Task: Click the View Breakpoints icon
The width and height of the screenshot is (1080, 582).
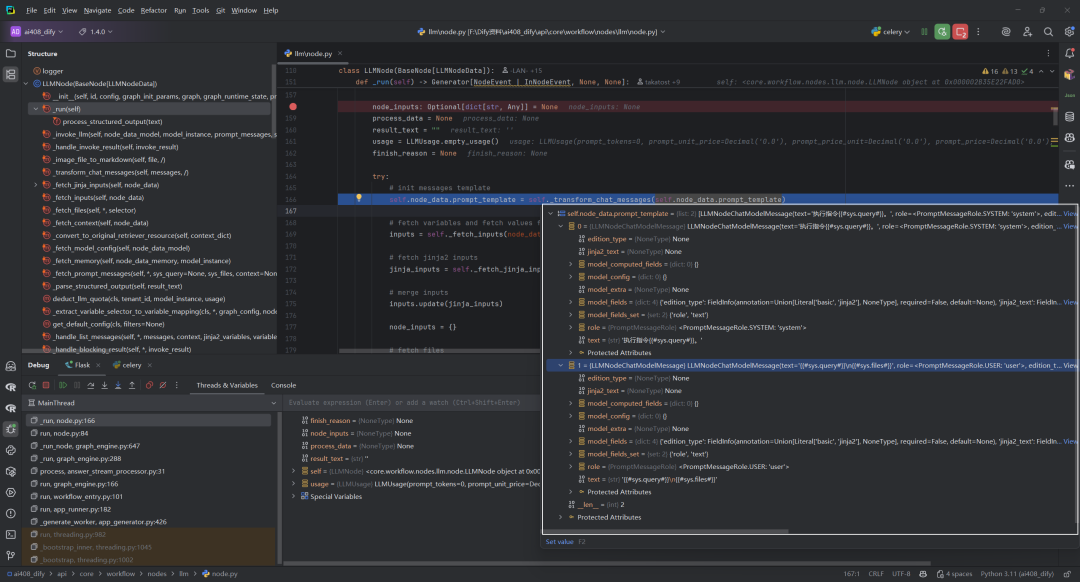Action: [149, 385]
